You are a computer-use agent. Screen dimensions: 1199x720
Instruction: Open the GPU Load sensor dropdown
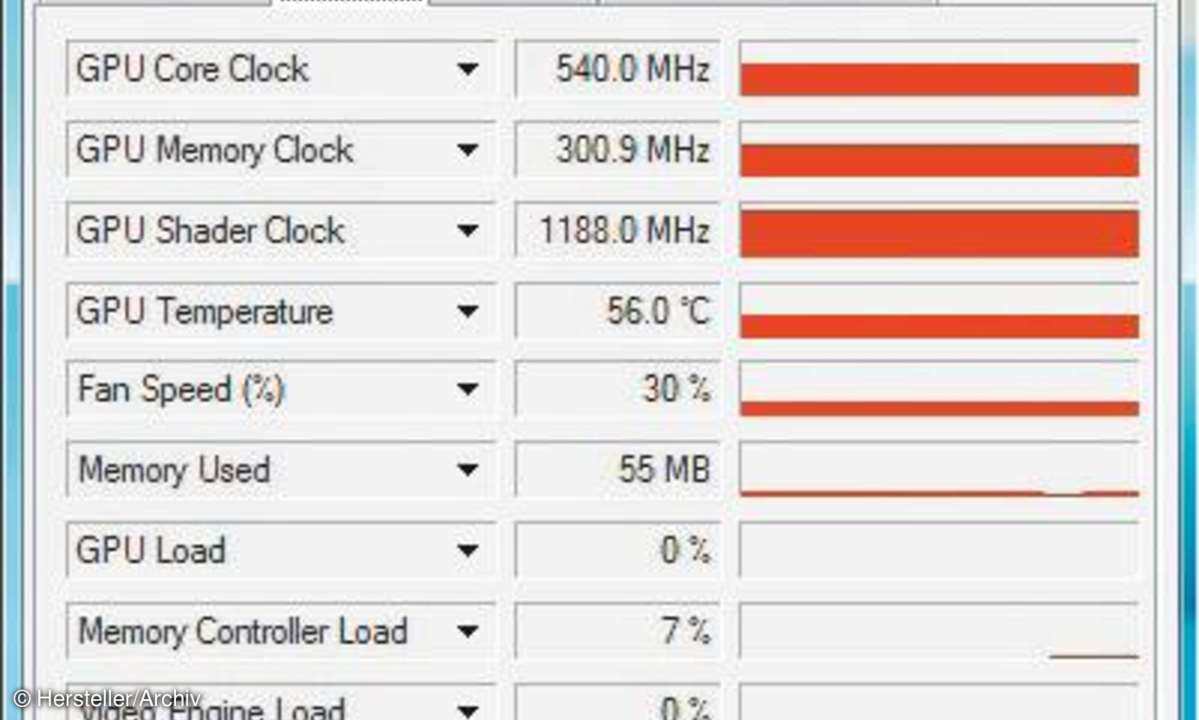467,550
